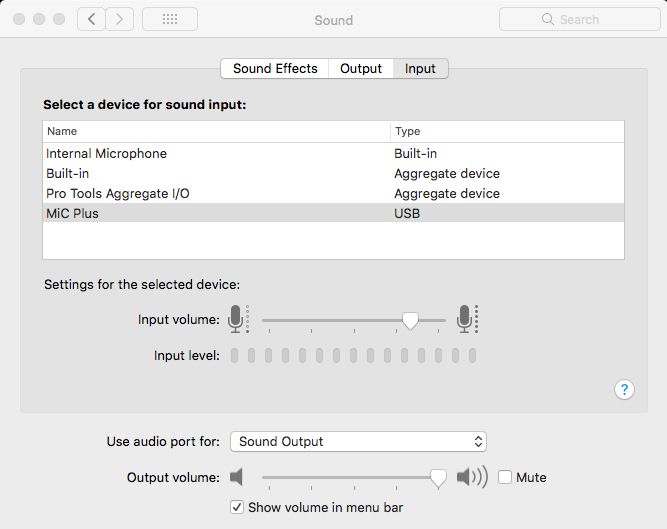The image size is (667, 529).
Task: Uncheck Show volume in menu bar
Action: (237, 507)
